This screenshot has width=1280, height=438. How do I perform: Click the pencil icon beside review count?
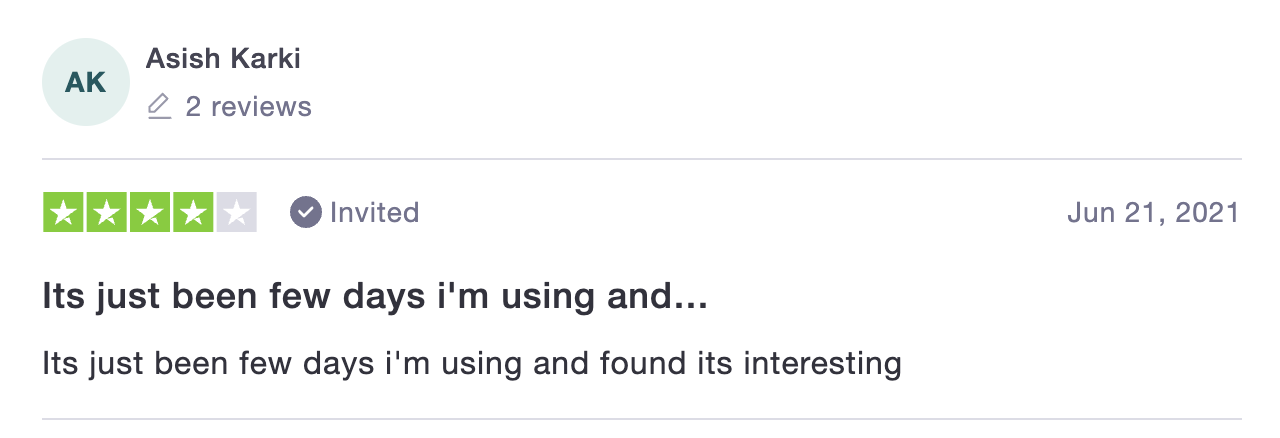159,106
